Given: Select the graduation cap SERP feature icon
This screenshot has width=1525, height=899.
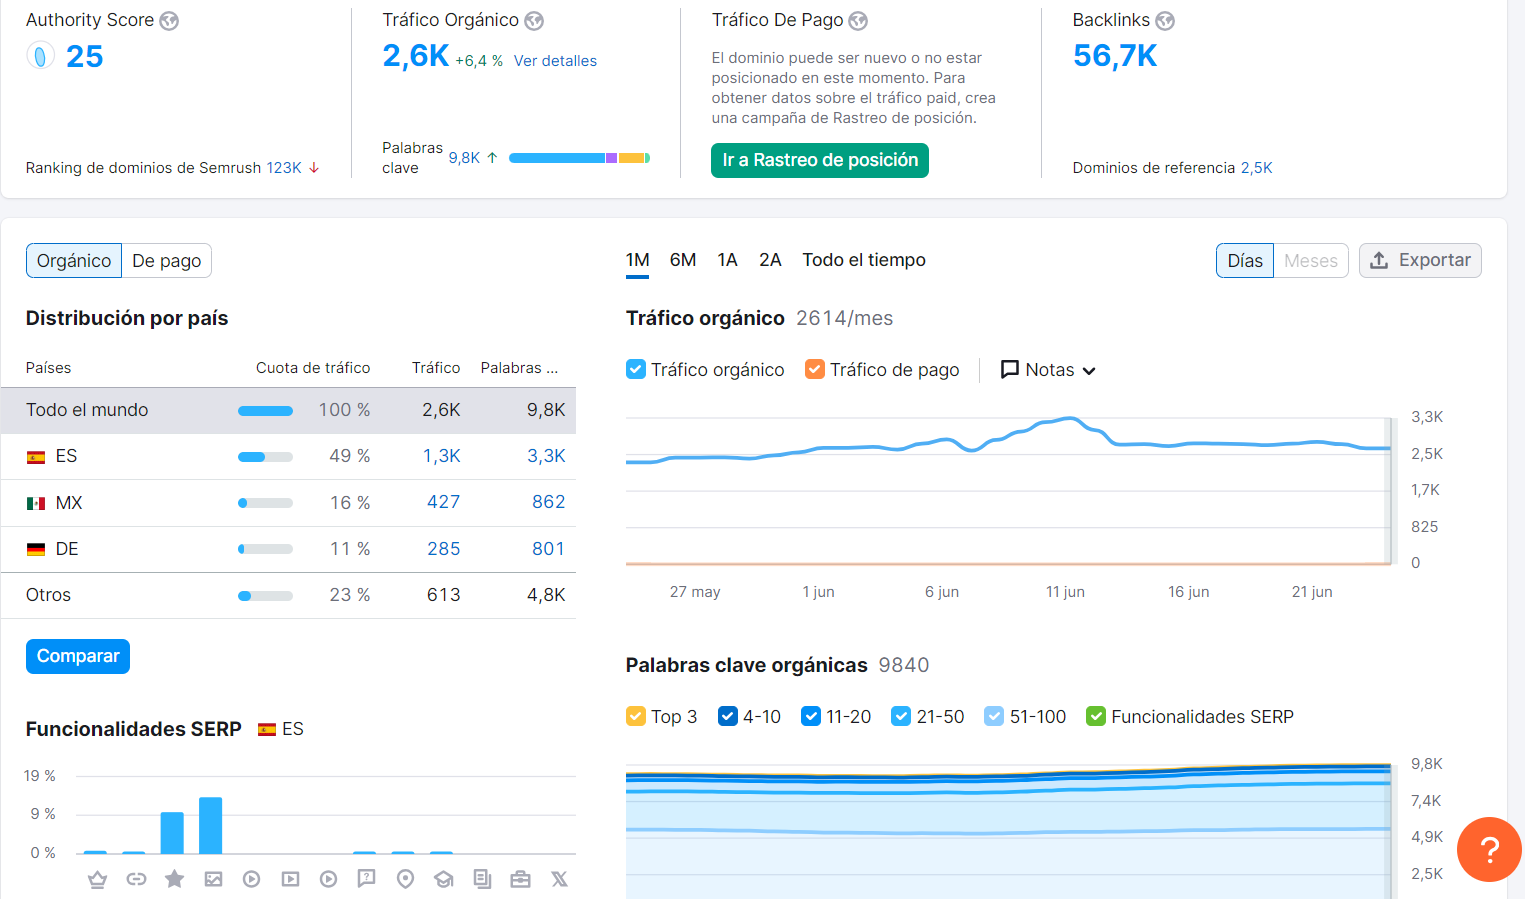Looking at the screenshot, I should [x=444, y=879].
